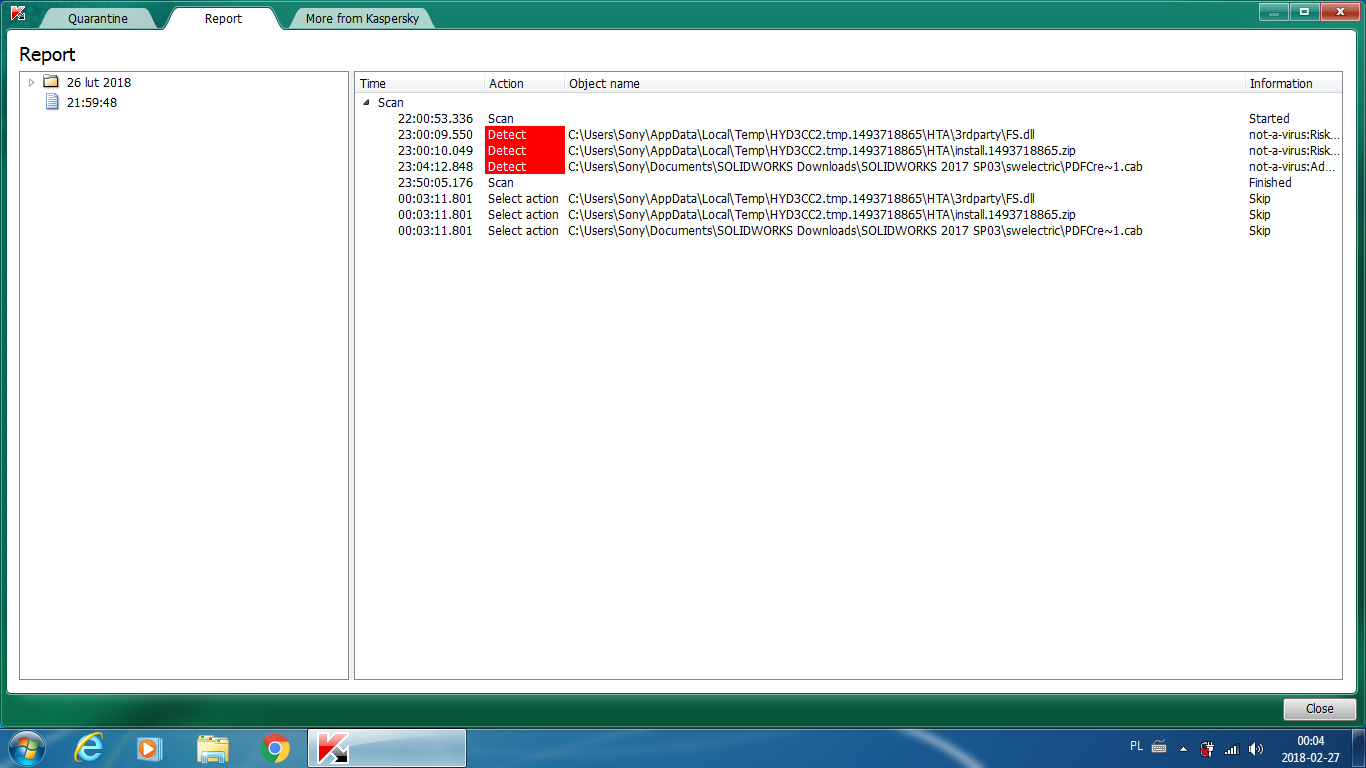This screenshot has width=1366, height=768.
Task: Click the time 22:00:53.336
Action: (x=435, y=118)
